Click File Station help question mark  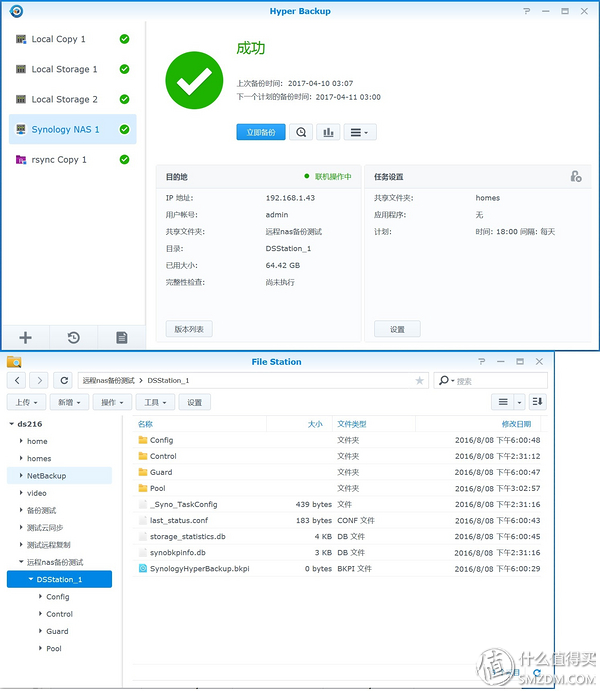pyautogui.click(x=481, y=361)
